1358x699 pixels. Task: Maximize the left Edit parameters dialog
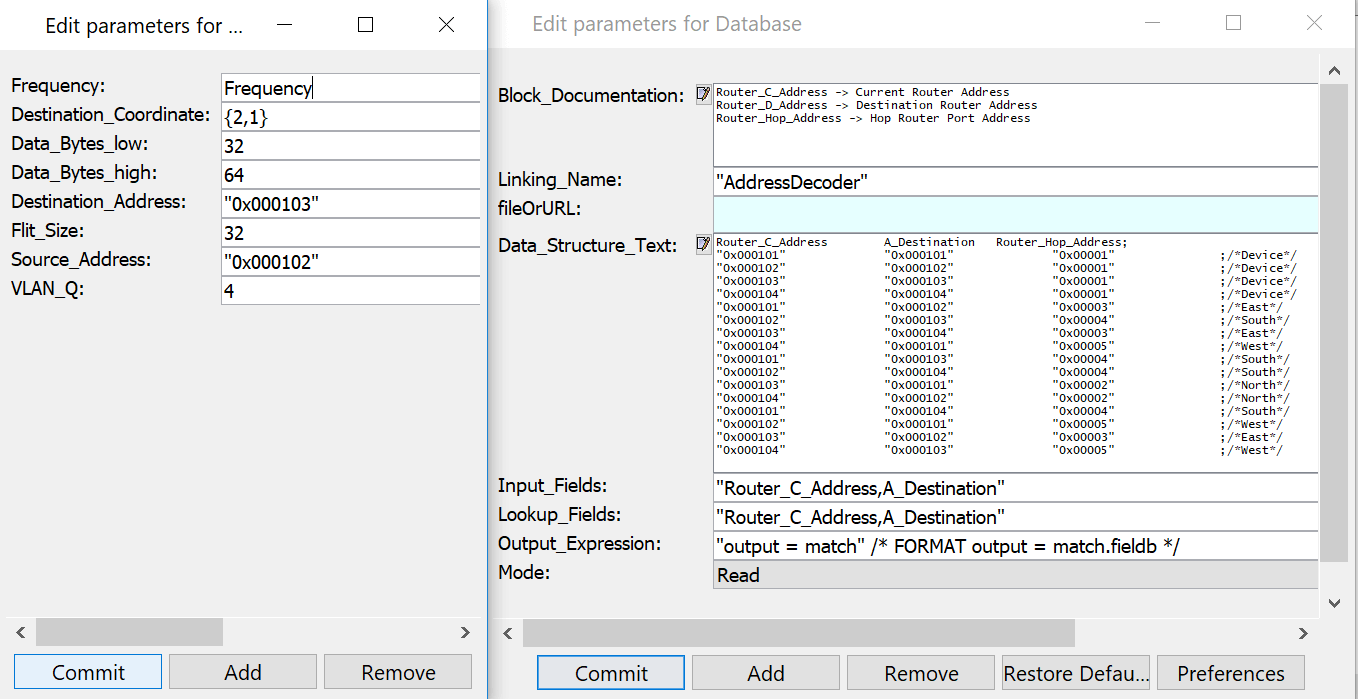pyautogui.click(x=365, y=25)
